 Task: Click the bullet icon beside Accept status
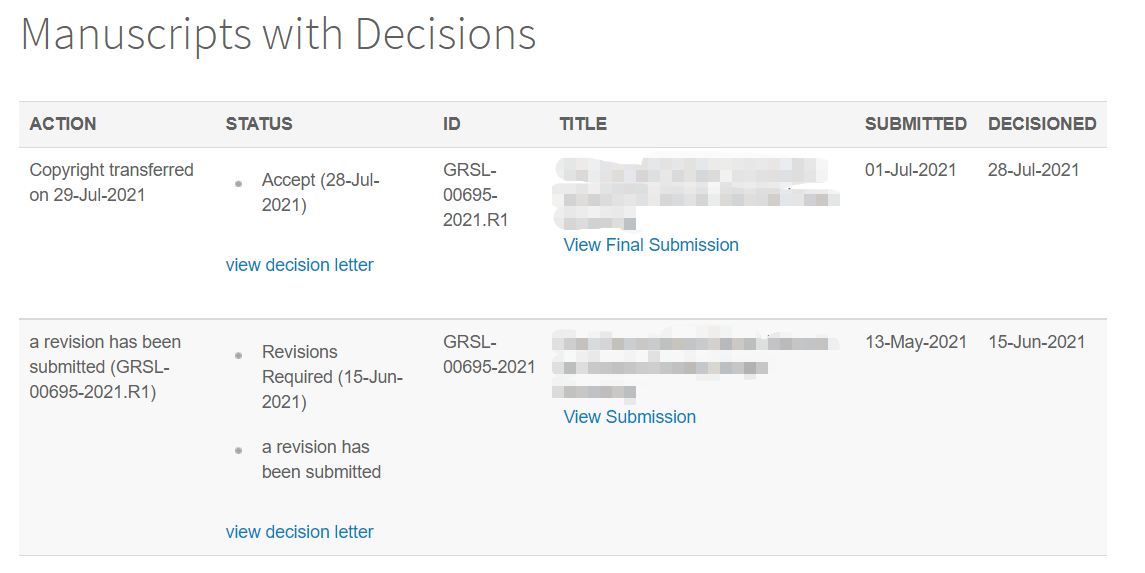coord(238,183)
